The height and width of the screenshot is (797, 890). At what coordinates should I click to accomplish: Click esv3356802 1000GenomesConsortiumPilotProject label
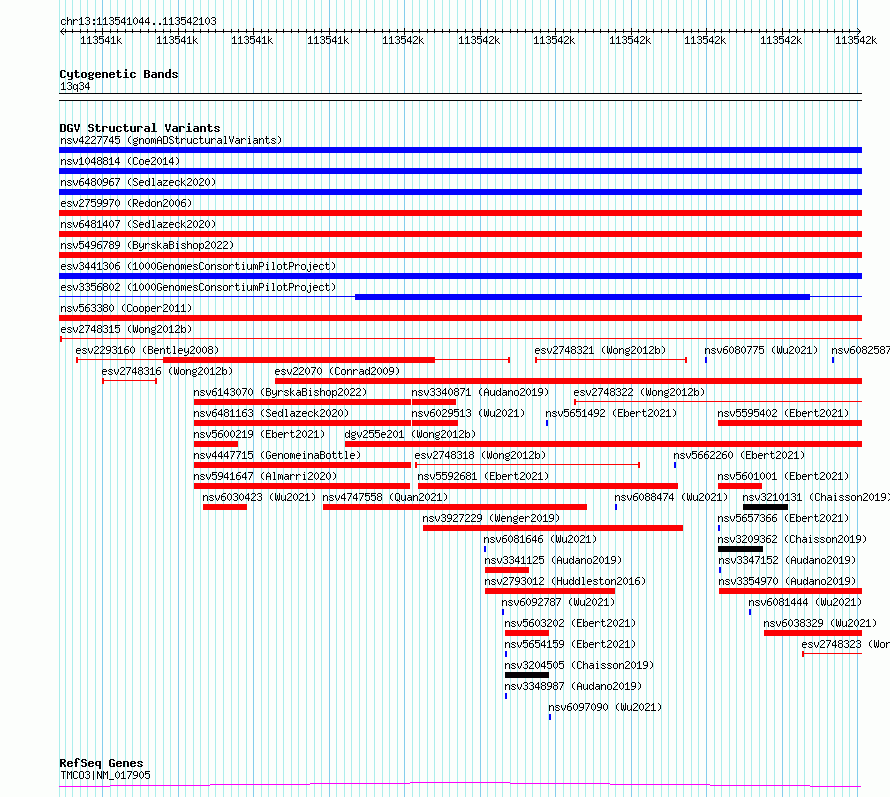(198, 287)
